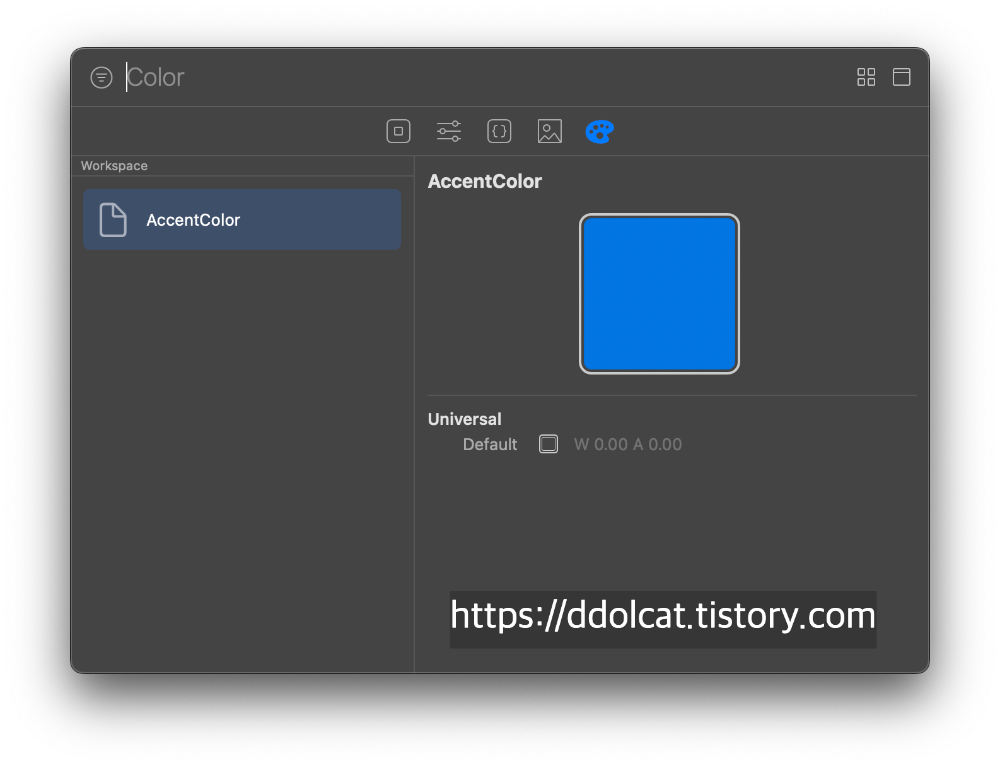Click the small Default color well
Image resolution: width=1000 pixels, height=766 pixels.
(x=548, y=444)
